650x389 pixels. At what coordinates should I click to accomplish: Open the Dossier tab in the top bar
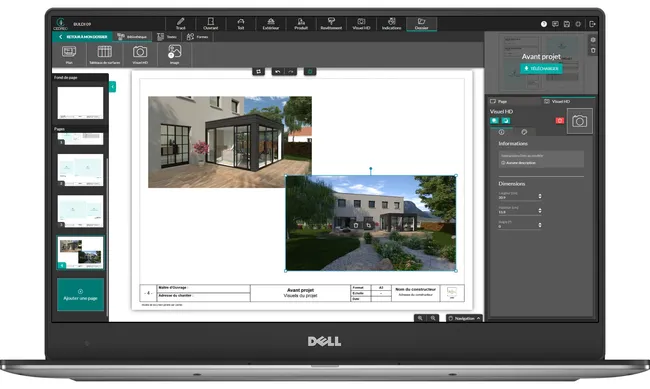pos(421,24)
